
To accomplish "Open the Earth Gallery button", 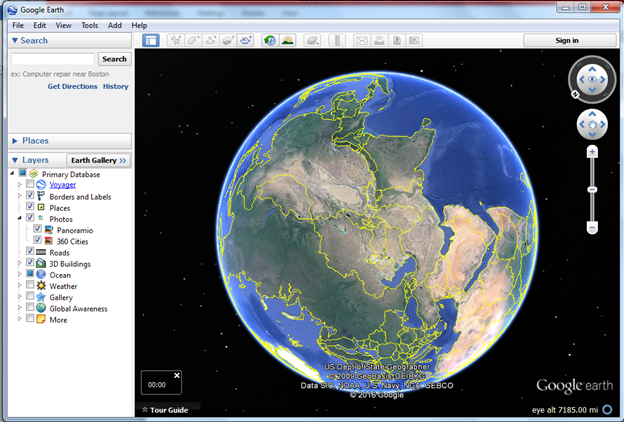I will 98,160.
